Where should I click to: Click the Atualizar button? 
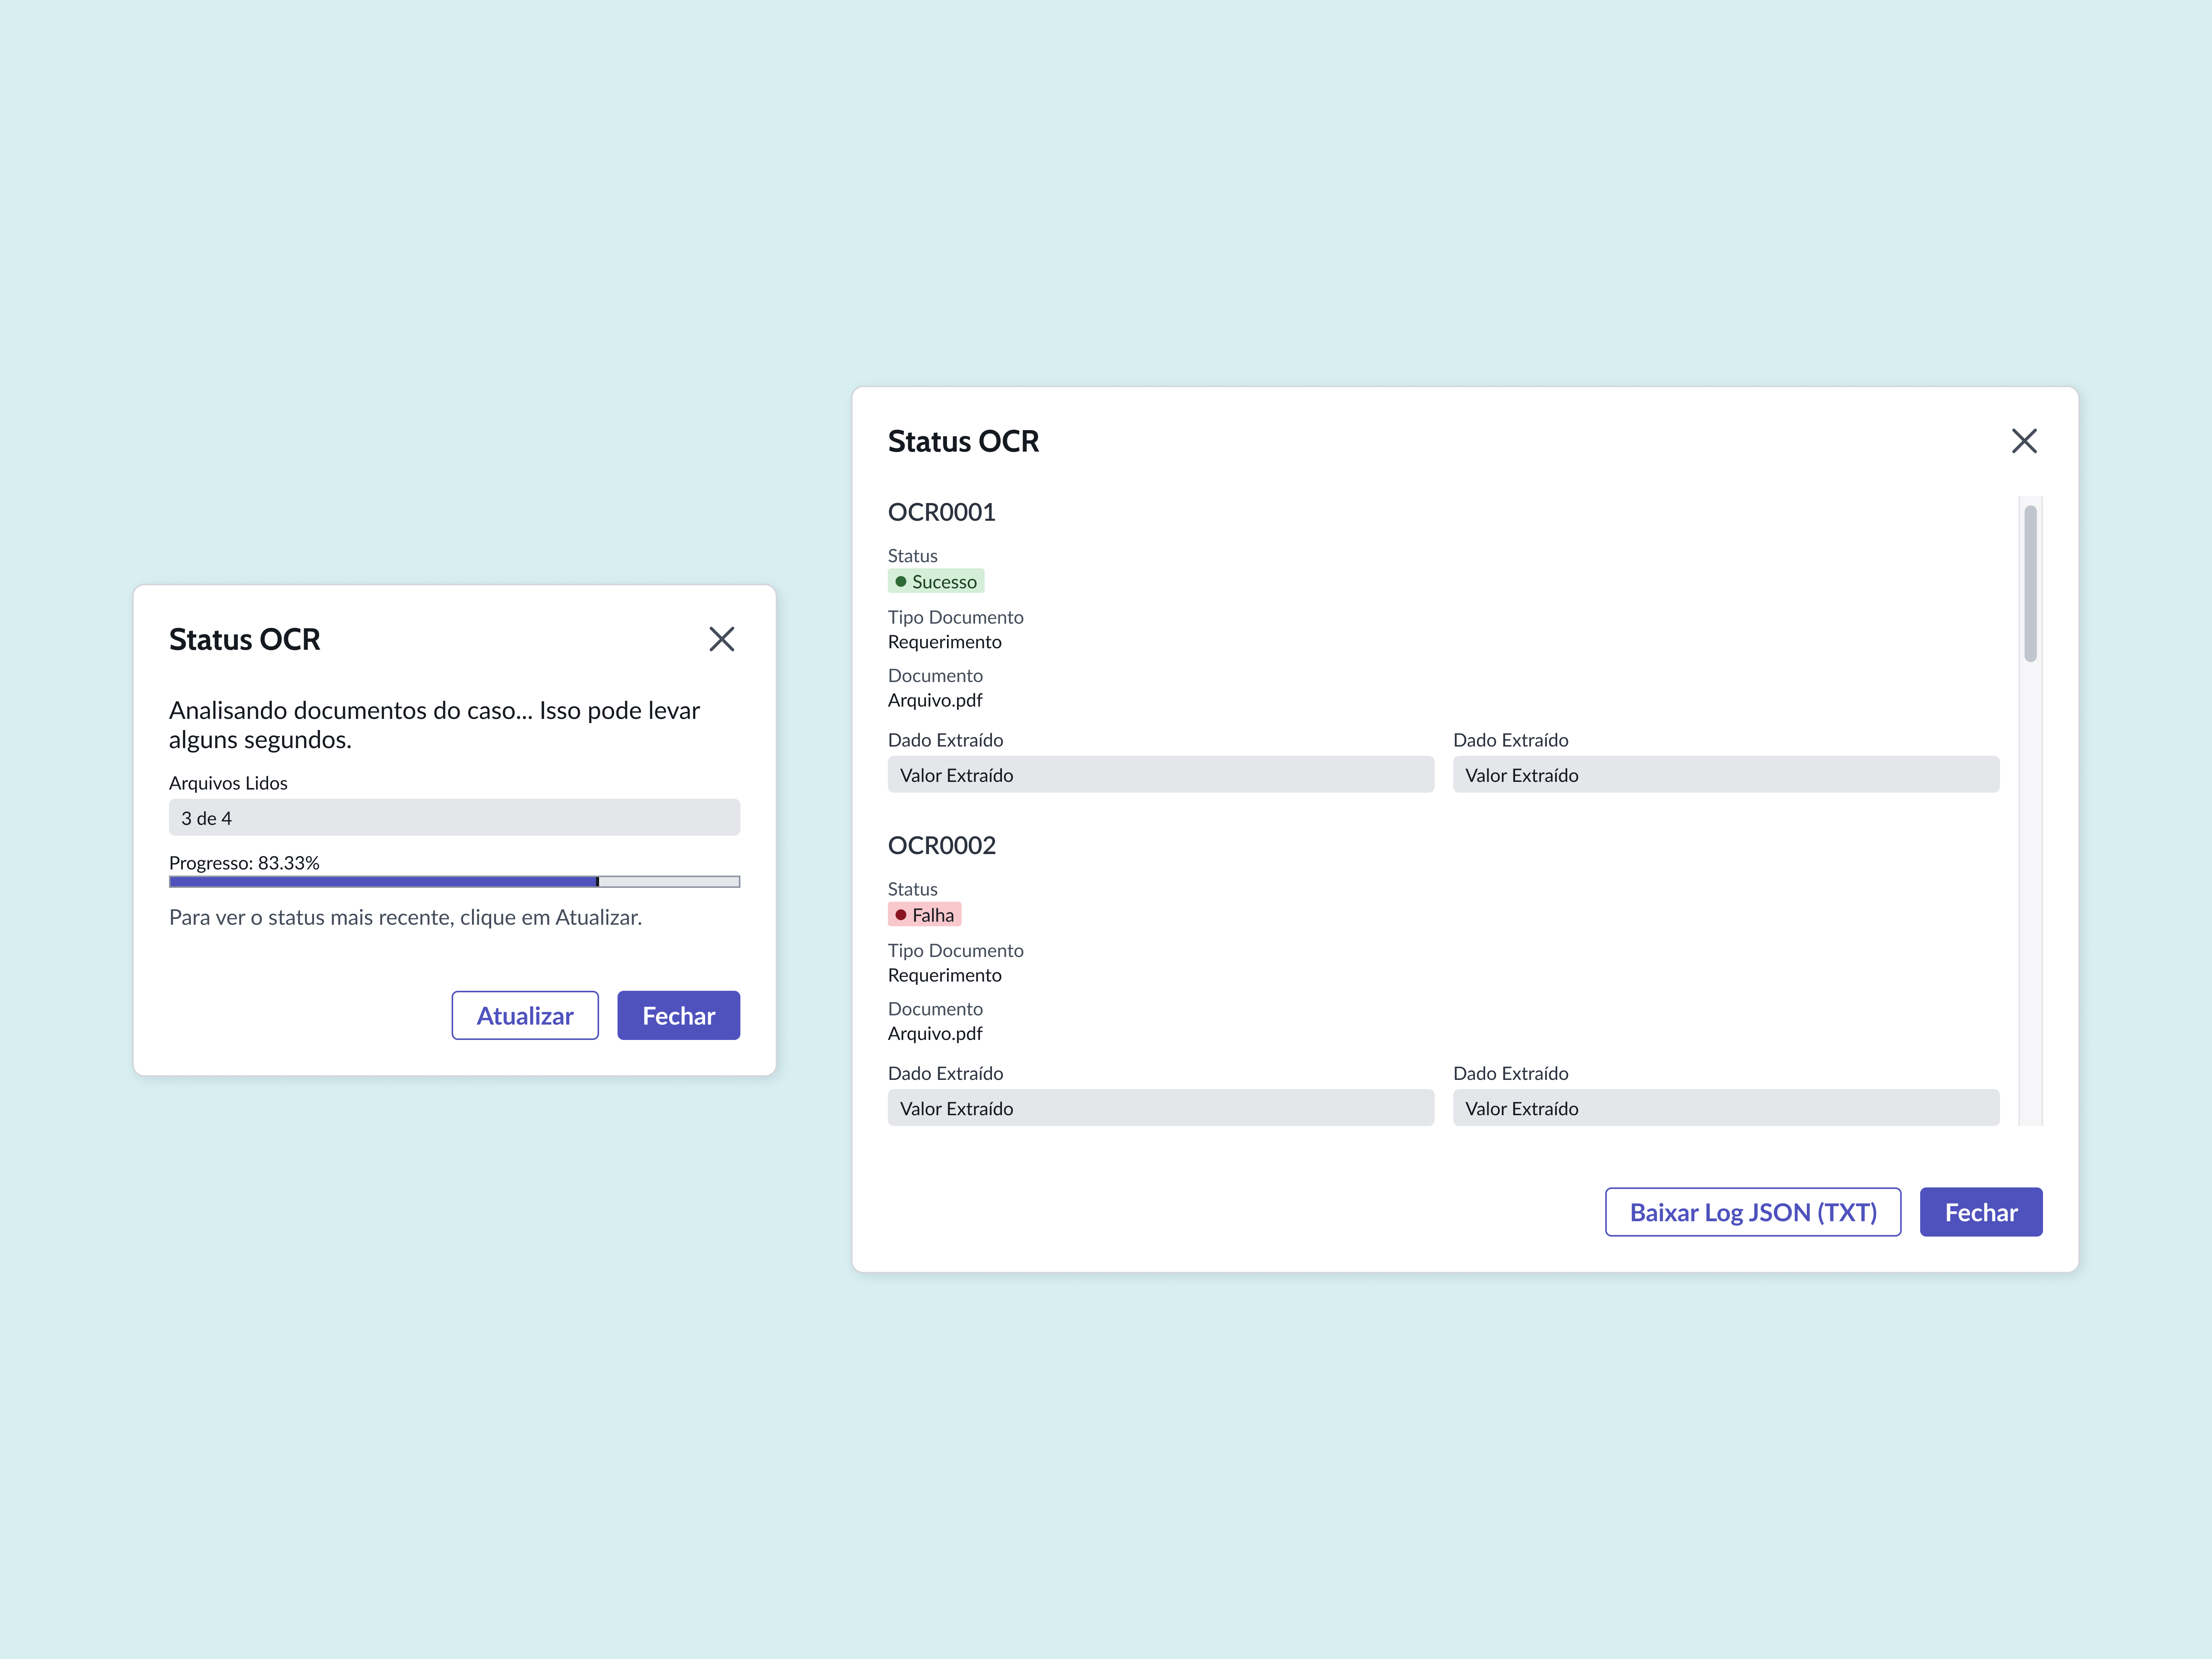pyautogui.click(x=525, y=1015)
